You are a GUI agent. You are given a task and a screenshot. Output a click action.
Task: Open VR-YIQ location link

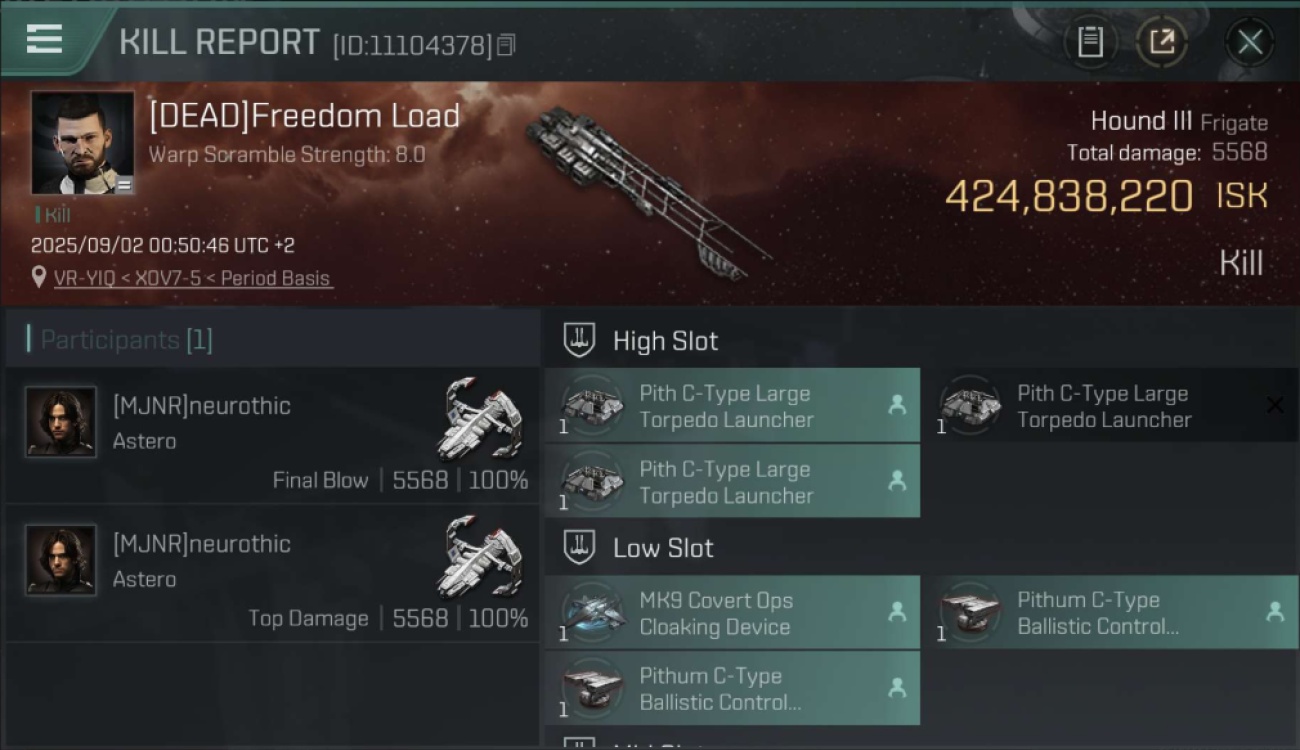click(x=192, y=279)
